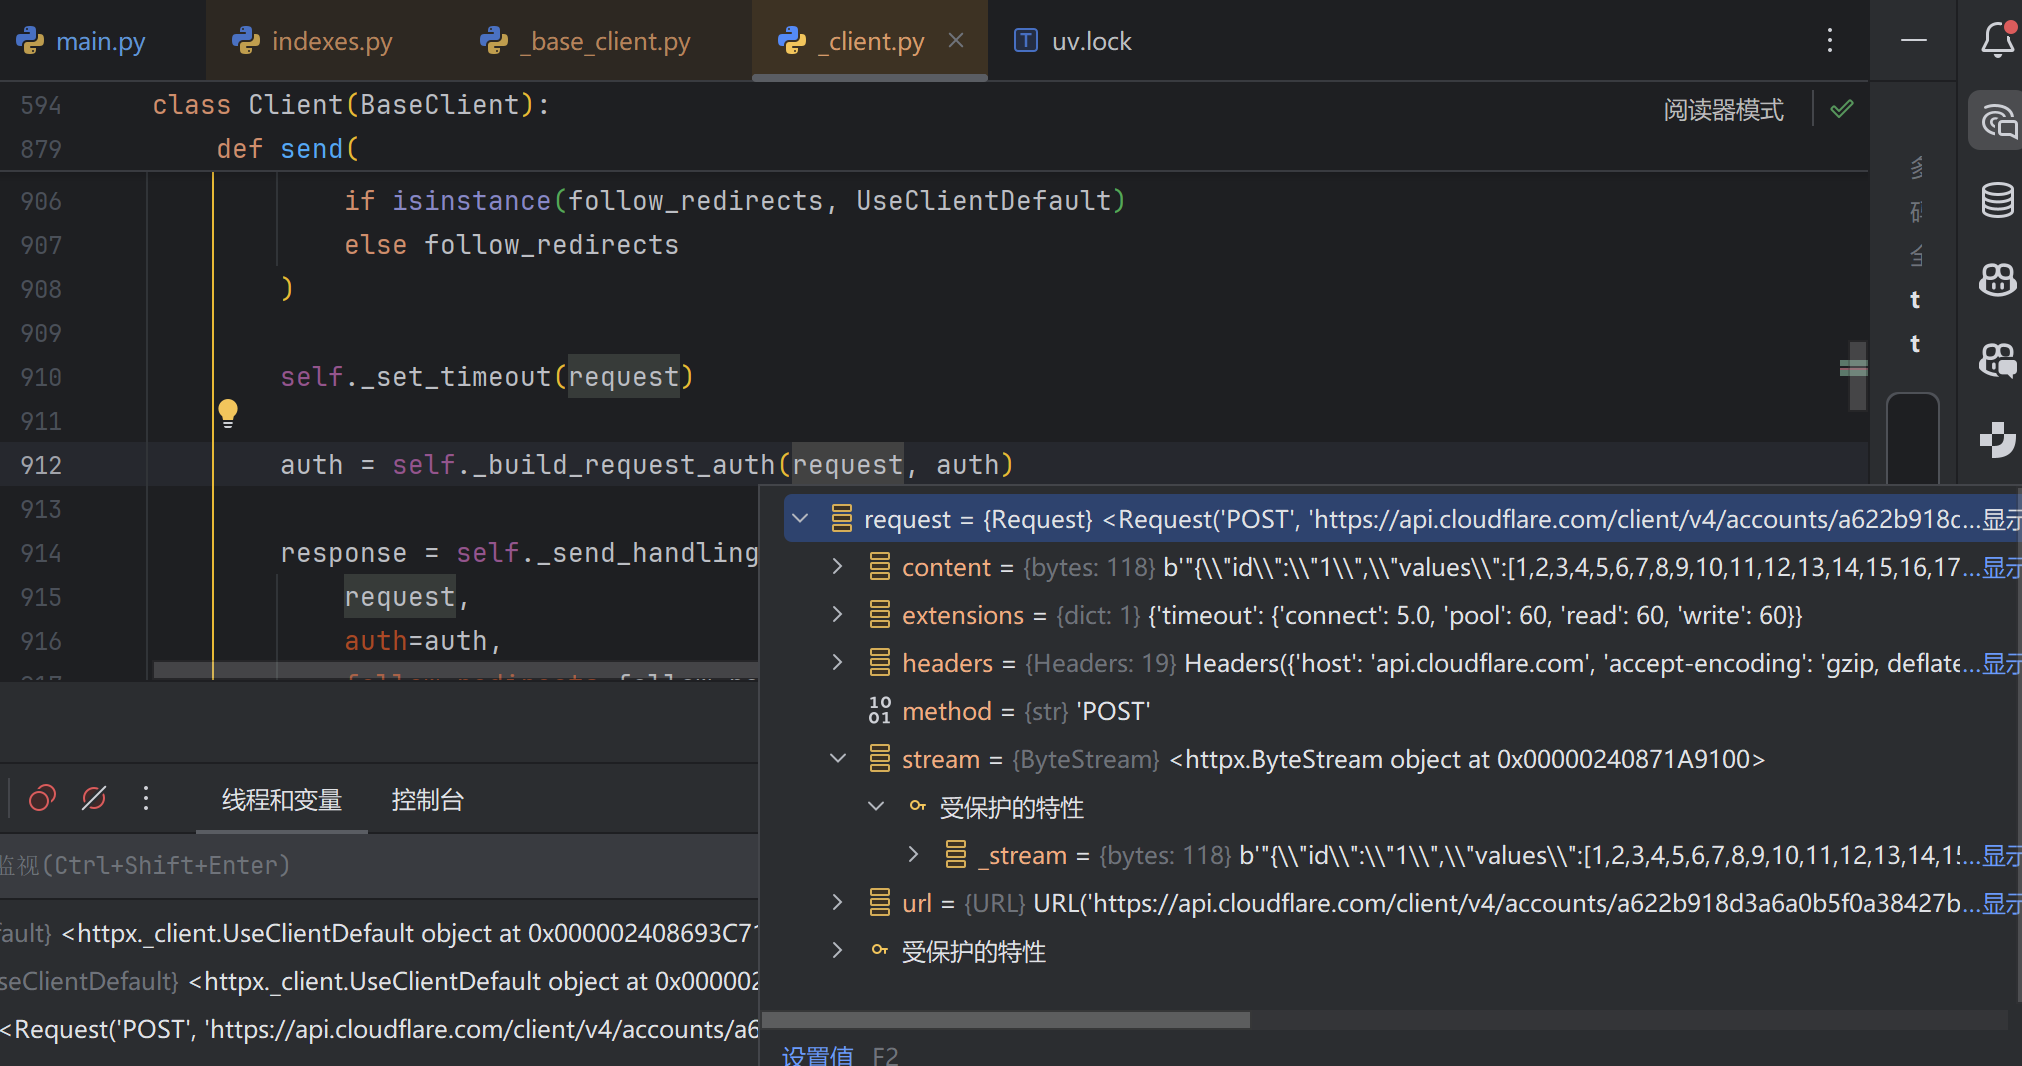This screenshot has width=2022, height=1066.
Task: Click the AI assistant spiral icon
Action: [x=1997, y=122]
